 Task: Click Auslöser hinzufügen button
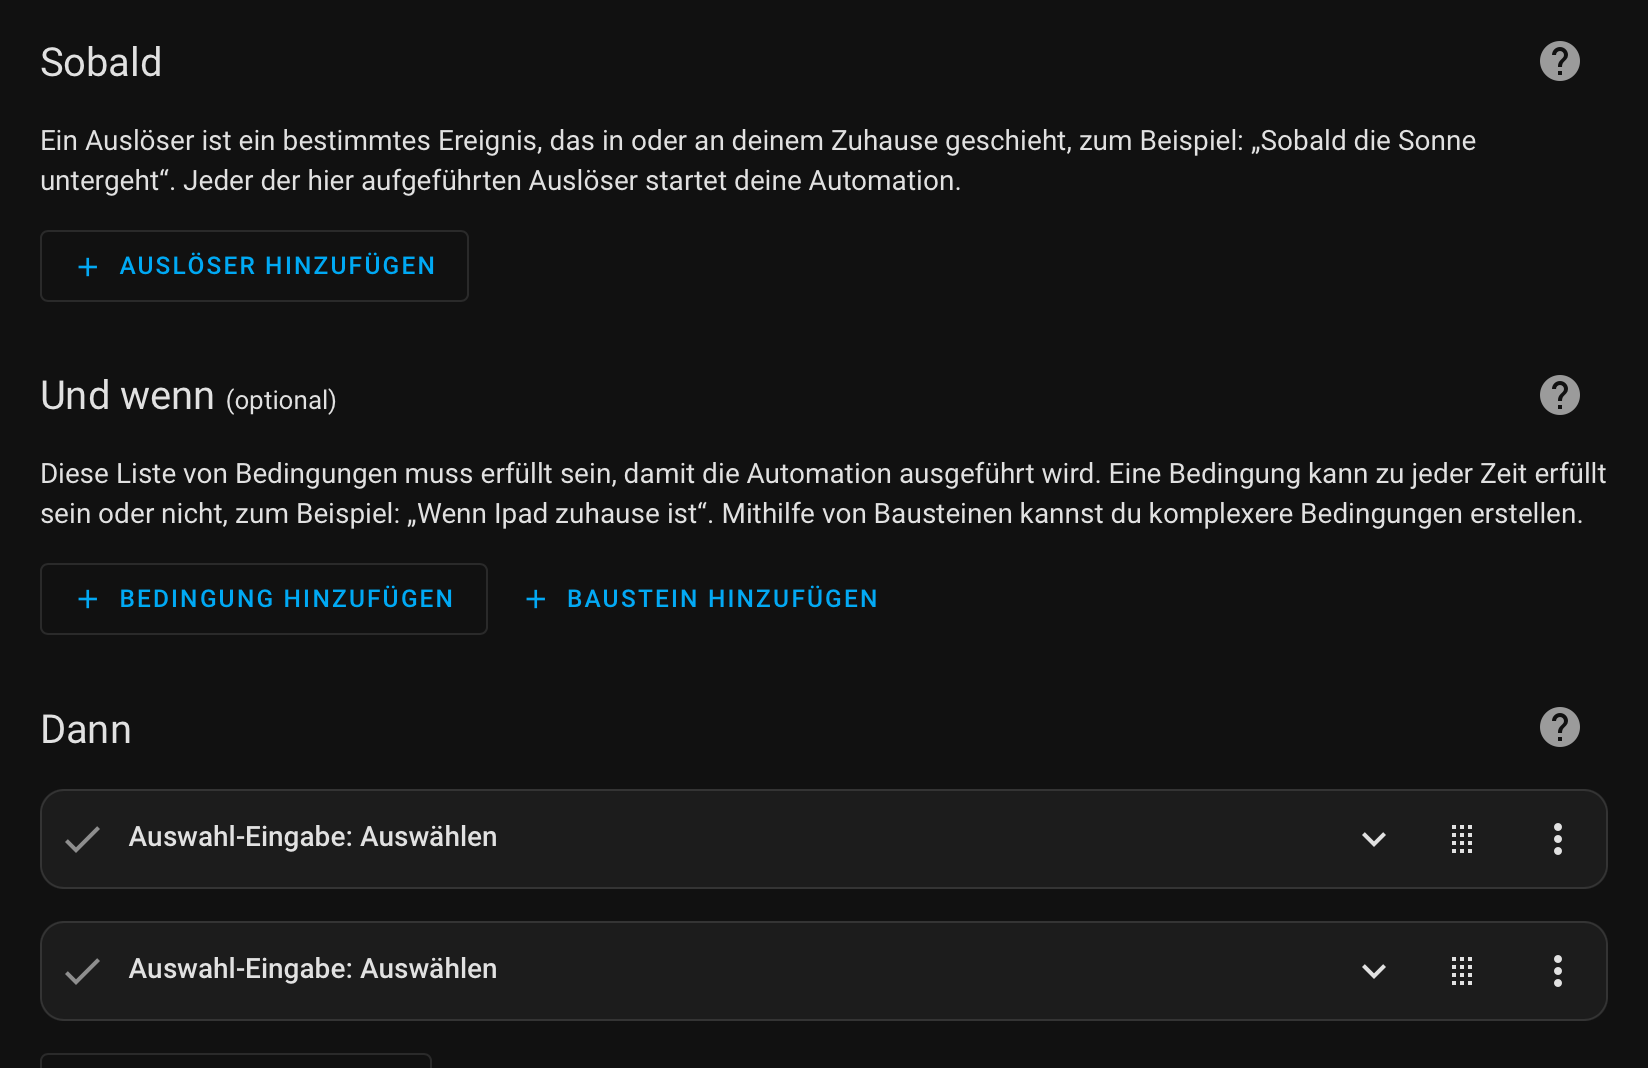pyautogui.click(x=254, y=266)
